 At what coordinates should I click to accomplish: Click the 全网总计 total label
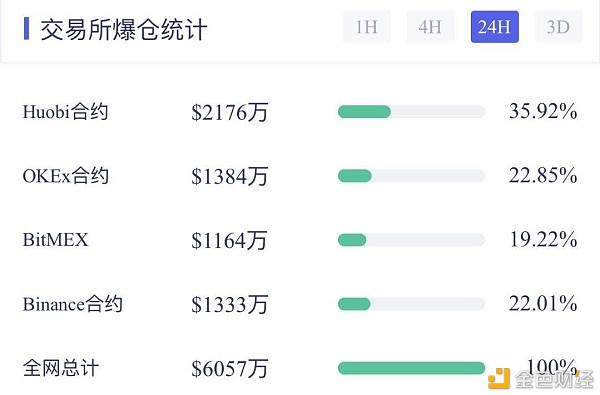click(x=61, y=368)
